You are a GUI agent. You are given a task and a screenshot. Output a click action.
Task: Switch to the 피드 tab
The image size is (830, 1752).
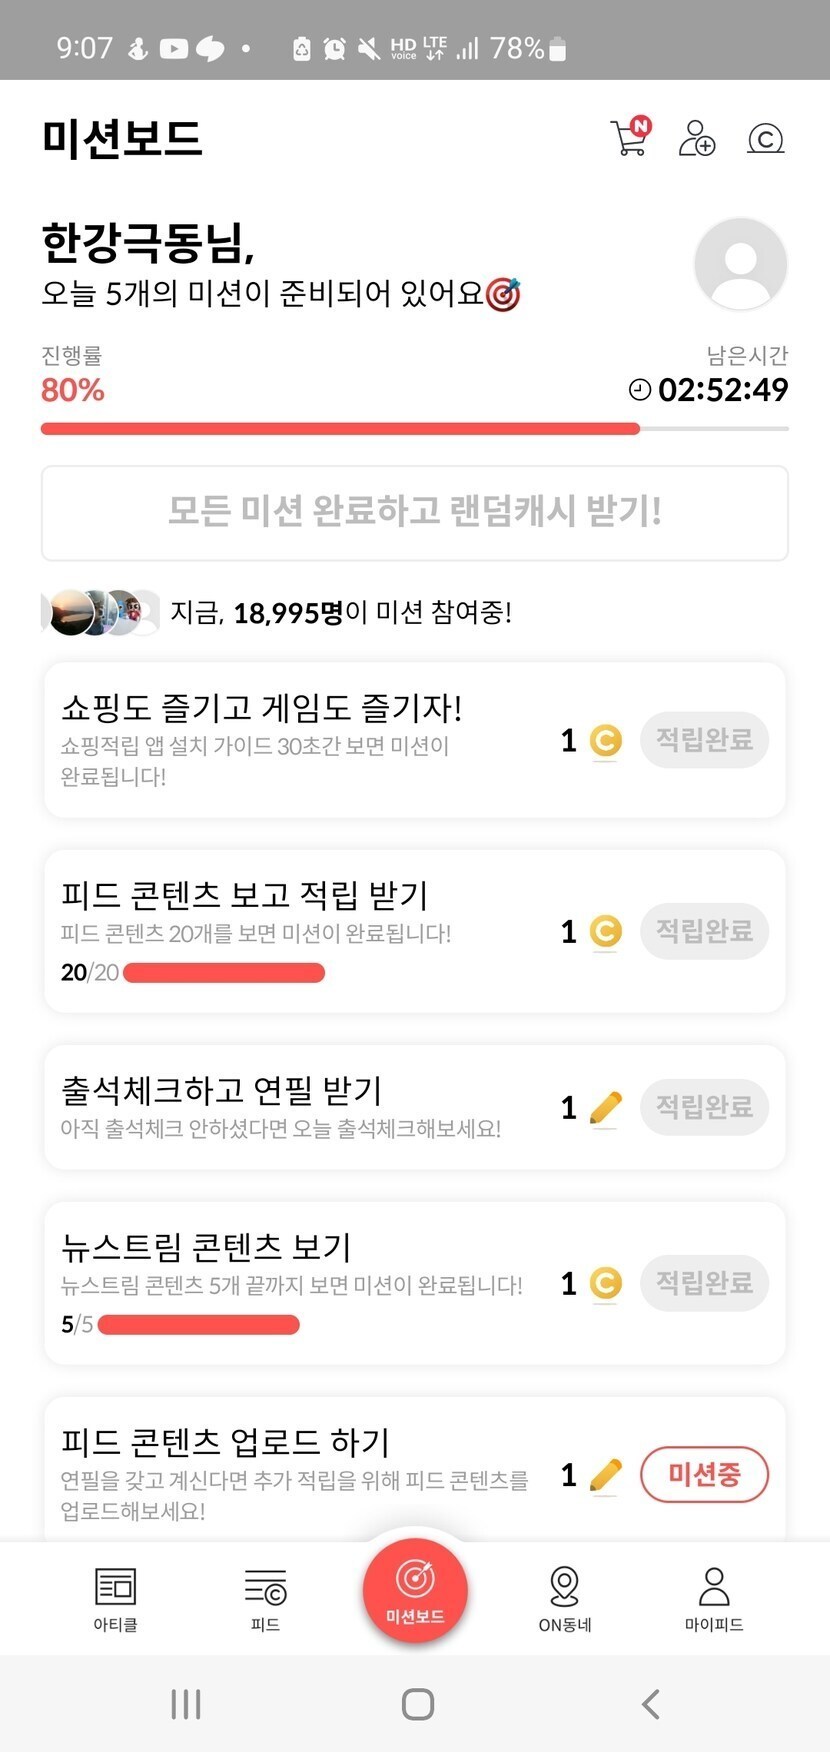click(x=265, y=1598)
